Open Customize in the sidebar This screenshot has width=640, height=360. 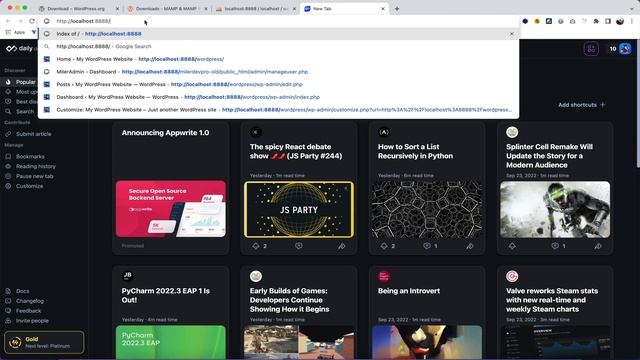pyautogui.click(x=24, y=186)
